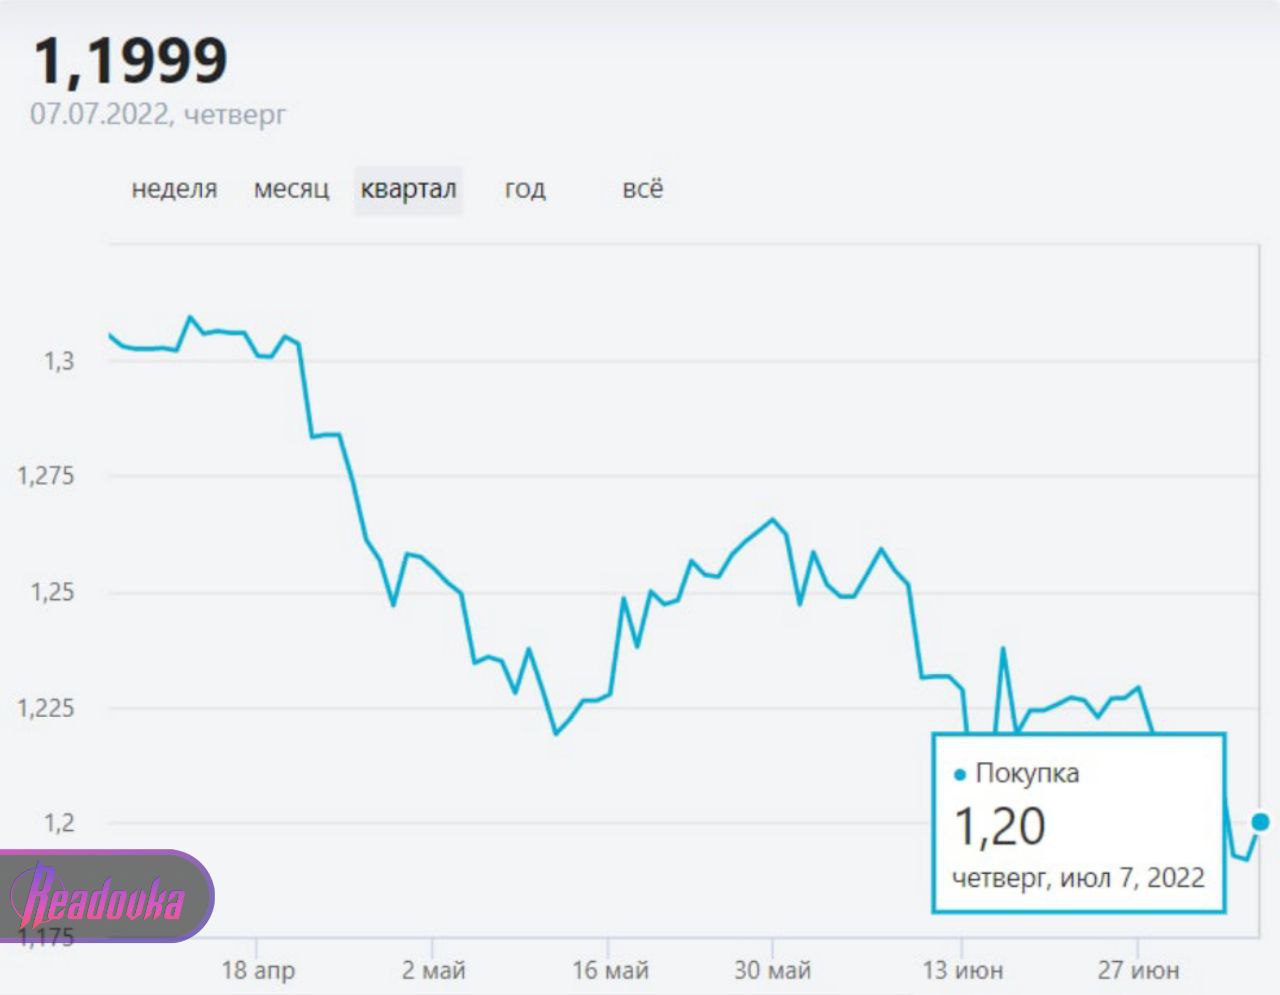Click the highlighted data point marker
Screen dimensions: 1280x995
1261,822
